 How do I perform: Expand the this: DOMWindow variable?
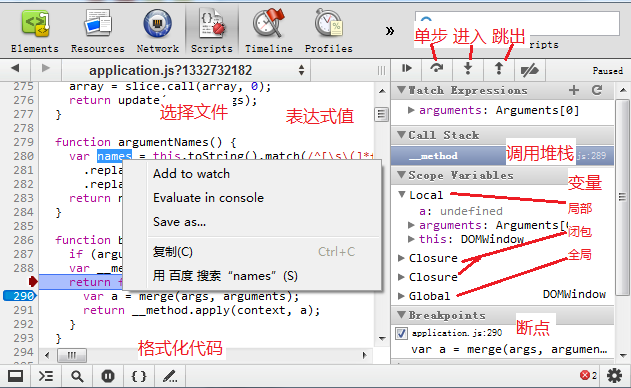pyautogui.click(x=411, y=239)
